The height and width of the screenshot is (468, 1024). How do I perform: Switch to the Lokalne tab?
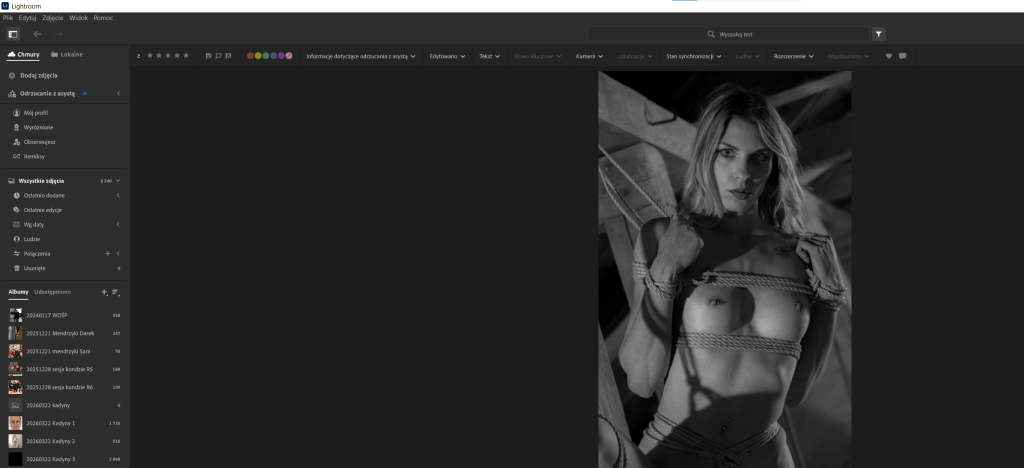(67, 55)
